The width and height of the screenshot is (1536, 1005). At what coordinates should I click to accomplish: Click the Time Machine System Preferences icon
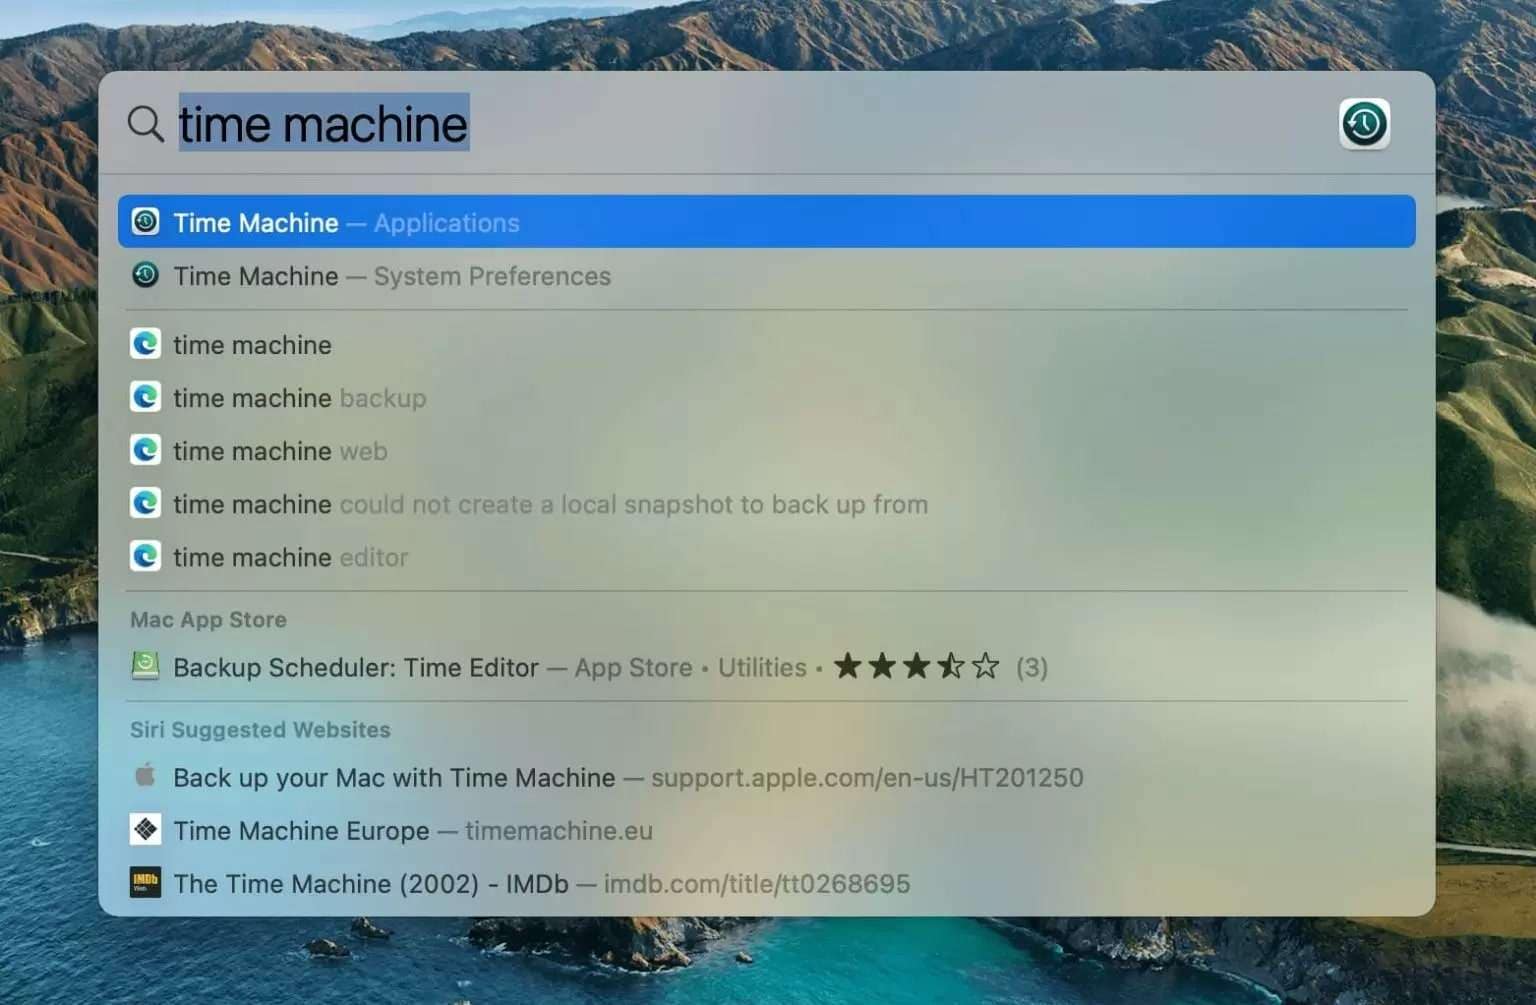[x=145, y=275]
